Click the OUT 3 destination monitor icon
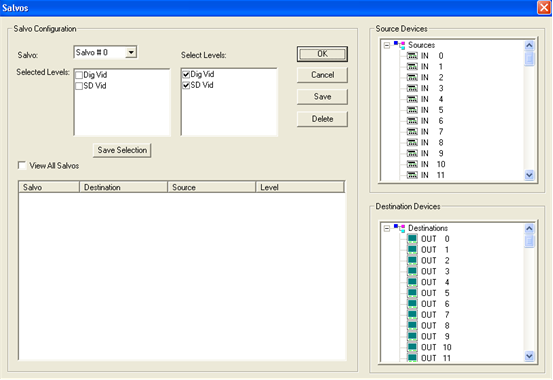 click(x=412, y=271)
